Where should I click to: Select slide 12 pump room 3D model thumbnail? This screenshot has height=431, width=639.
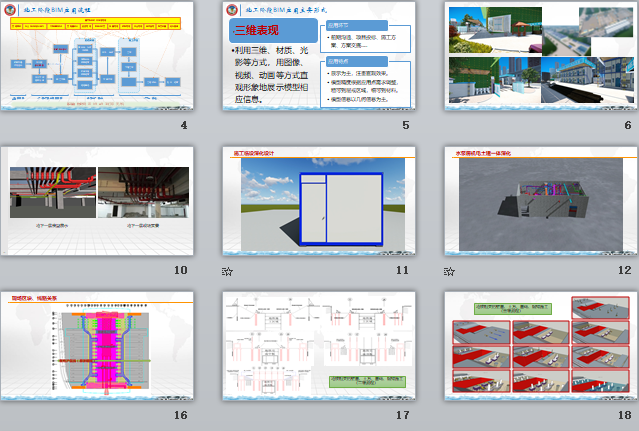click(540, 201)
